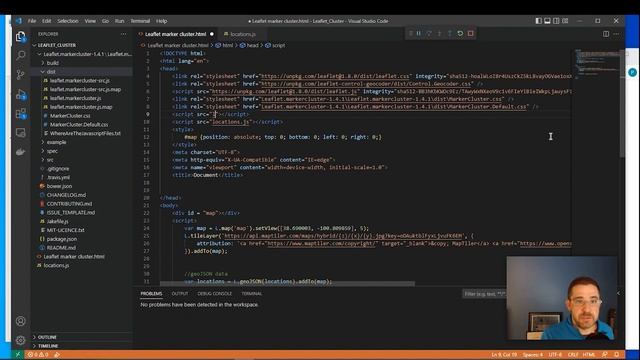Toggle the bottom panel layout button
Screen dimensions: 640x360
(548, 21)
